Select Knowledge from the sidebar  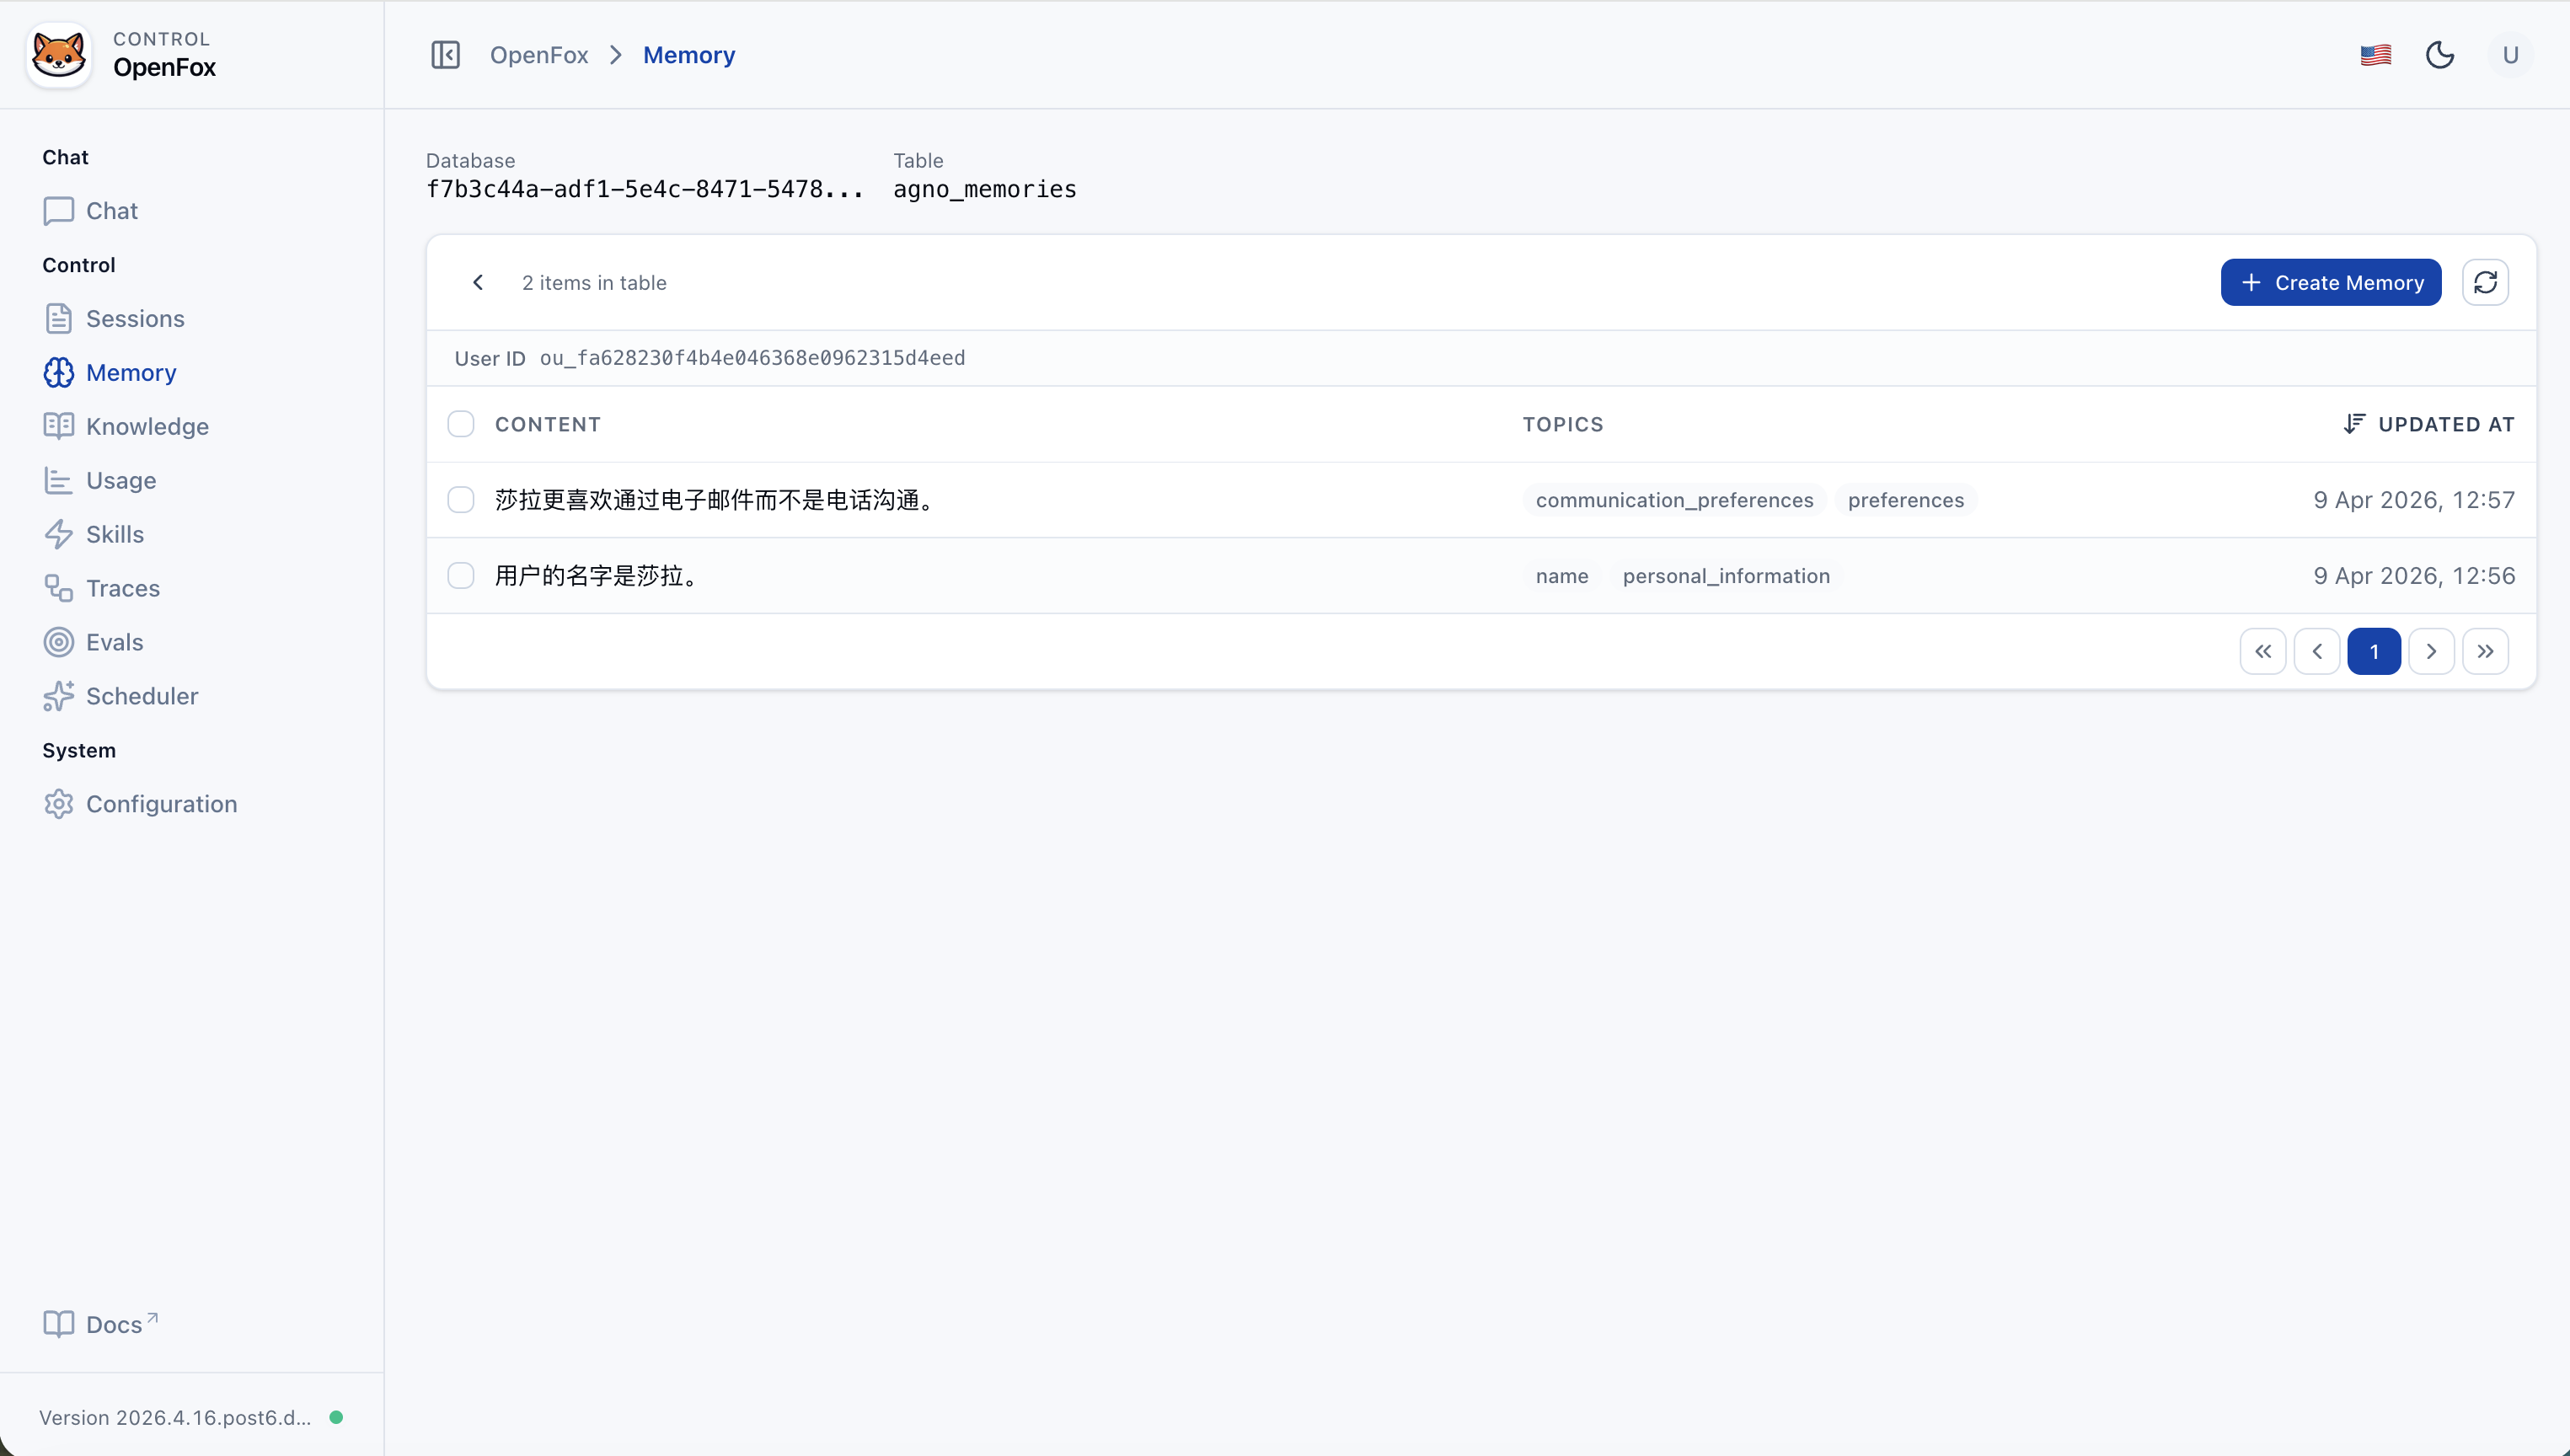[147, 426]
